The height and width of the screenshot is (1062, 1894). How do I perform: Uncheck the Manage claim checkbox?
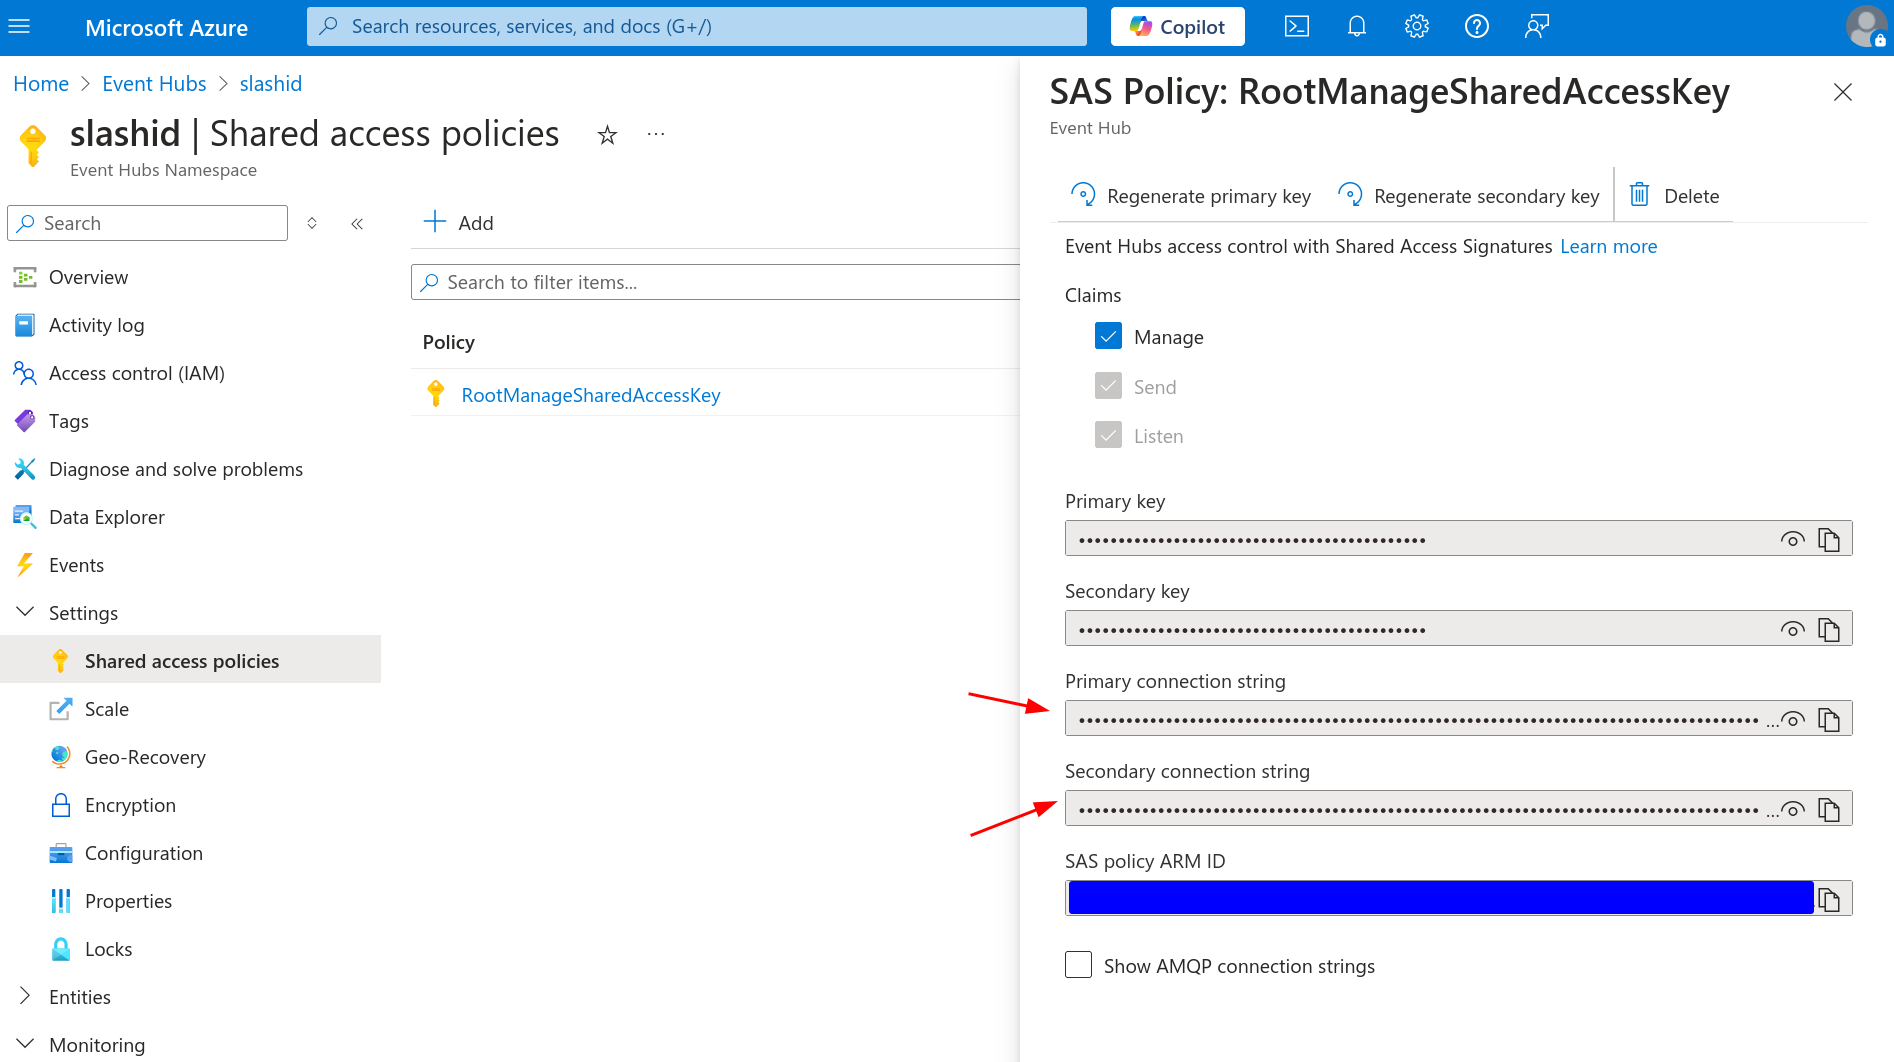coord(1108,337)
